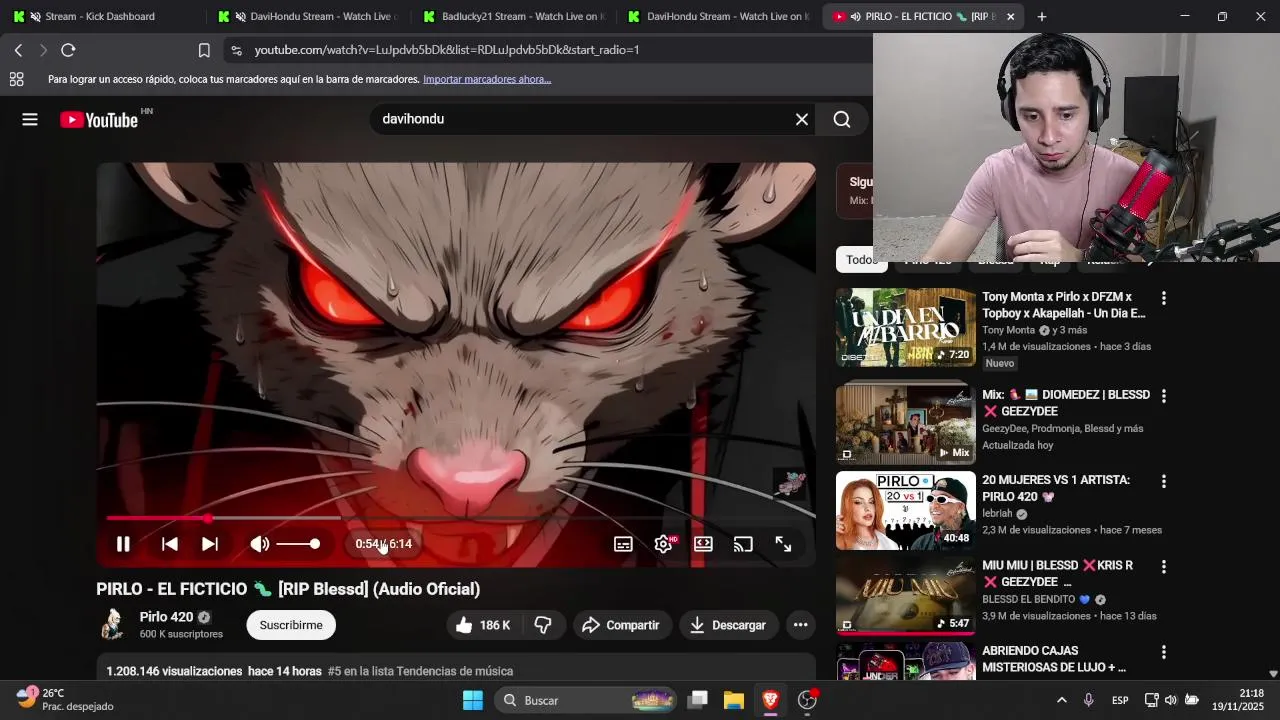Open OBS Studio taskbar icon
Screen dimensions: 1280x720
tap(807, 700)
